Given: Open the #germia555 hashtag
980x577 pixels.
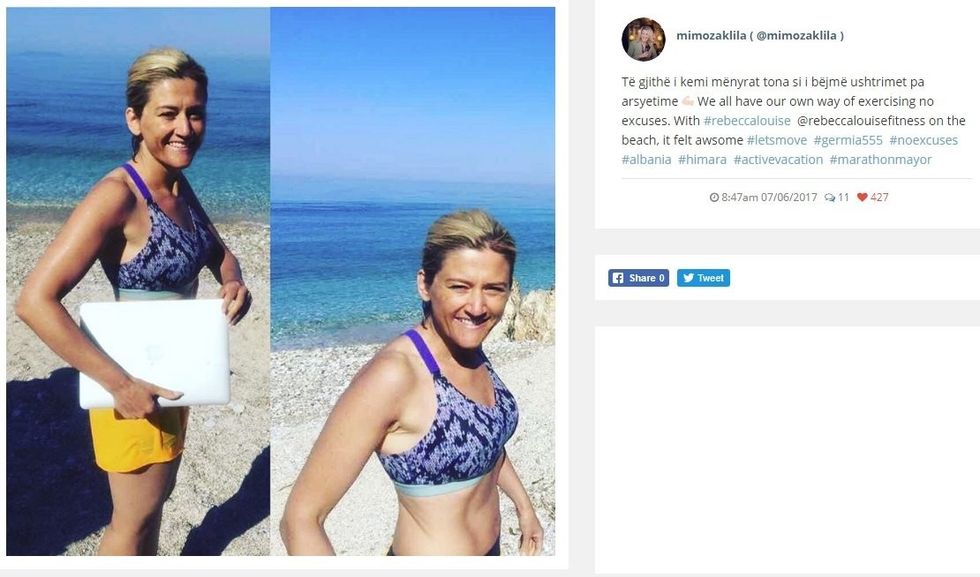Looking at the screenshot, I should [x=848, y=140].
